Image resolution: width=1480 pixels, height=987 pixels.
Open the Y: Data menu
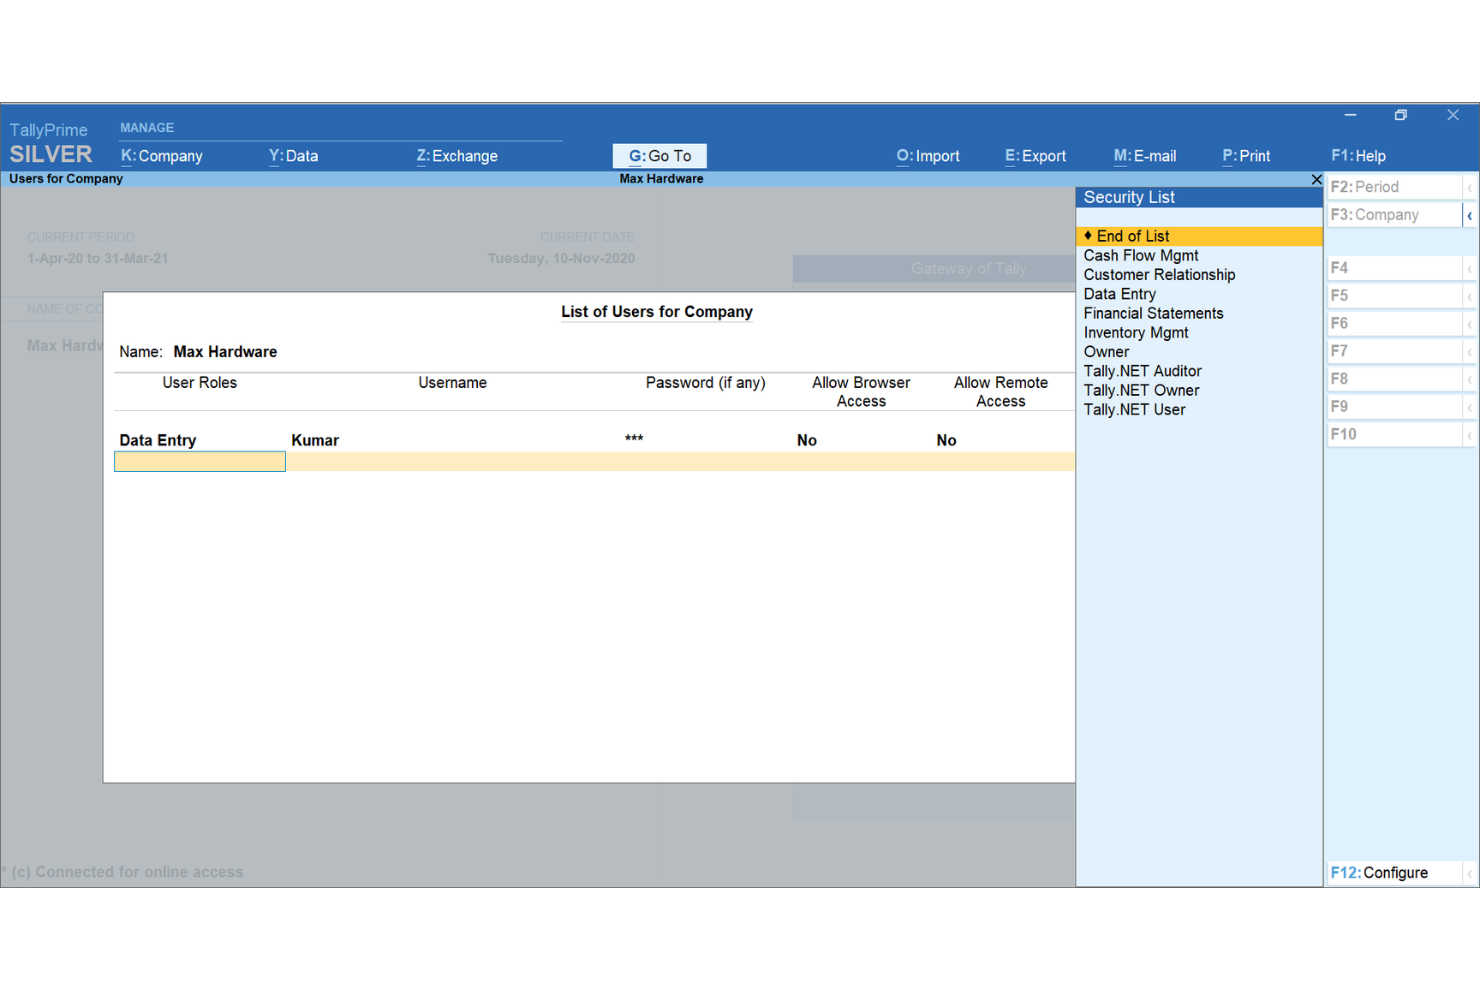tap(292, 156)
